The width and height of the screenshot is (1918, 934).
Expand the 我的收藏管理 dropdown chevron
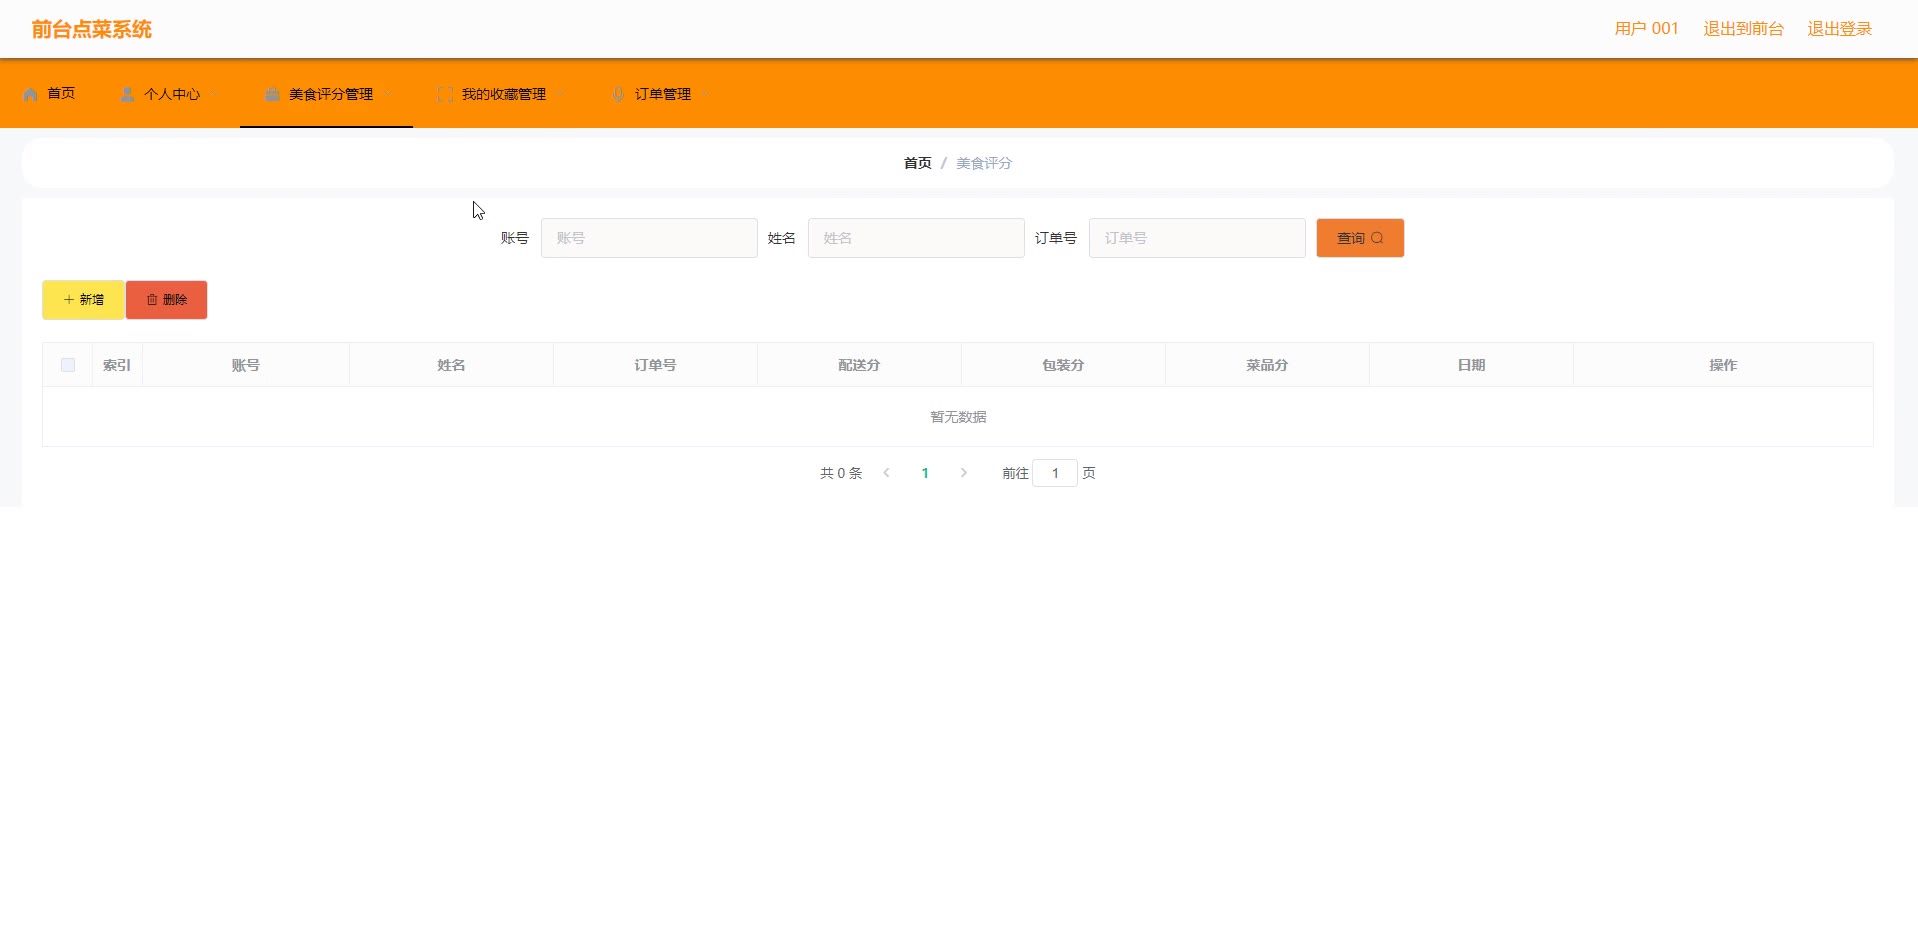pyautogui.click(x=560, y=94)
